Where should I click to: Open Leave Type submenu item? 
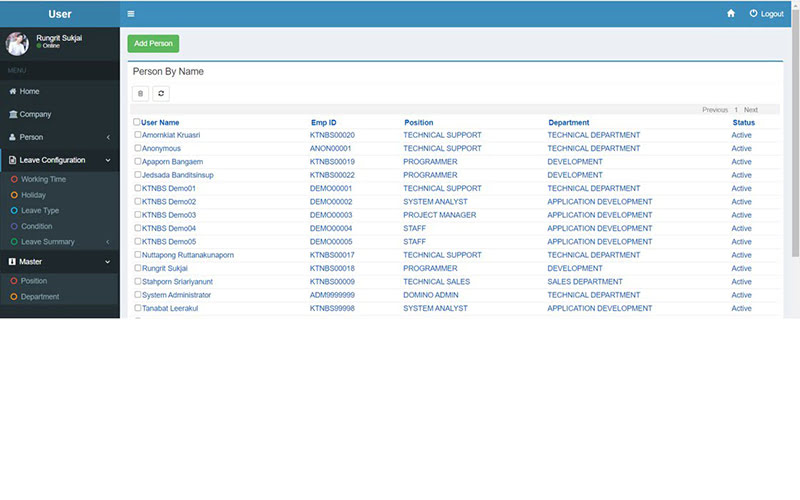click(40, 210)
